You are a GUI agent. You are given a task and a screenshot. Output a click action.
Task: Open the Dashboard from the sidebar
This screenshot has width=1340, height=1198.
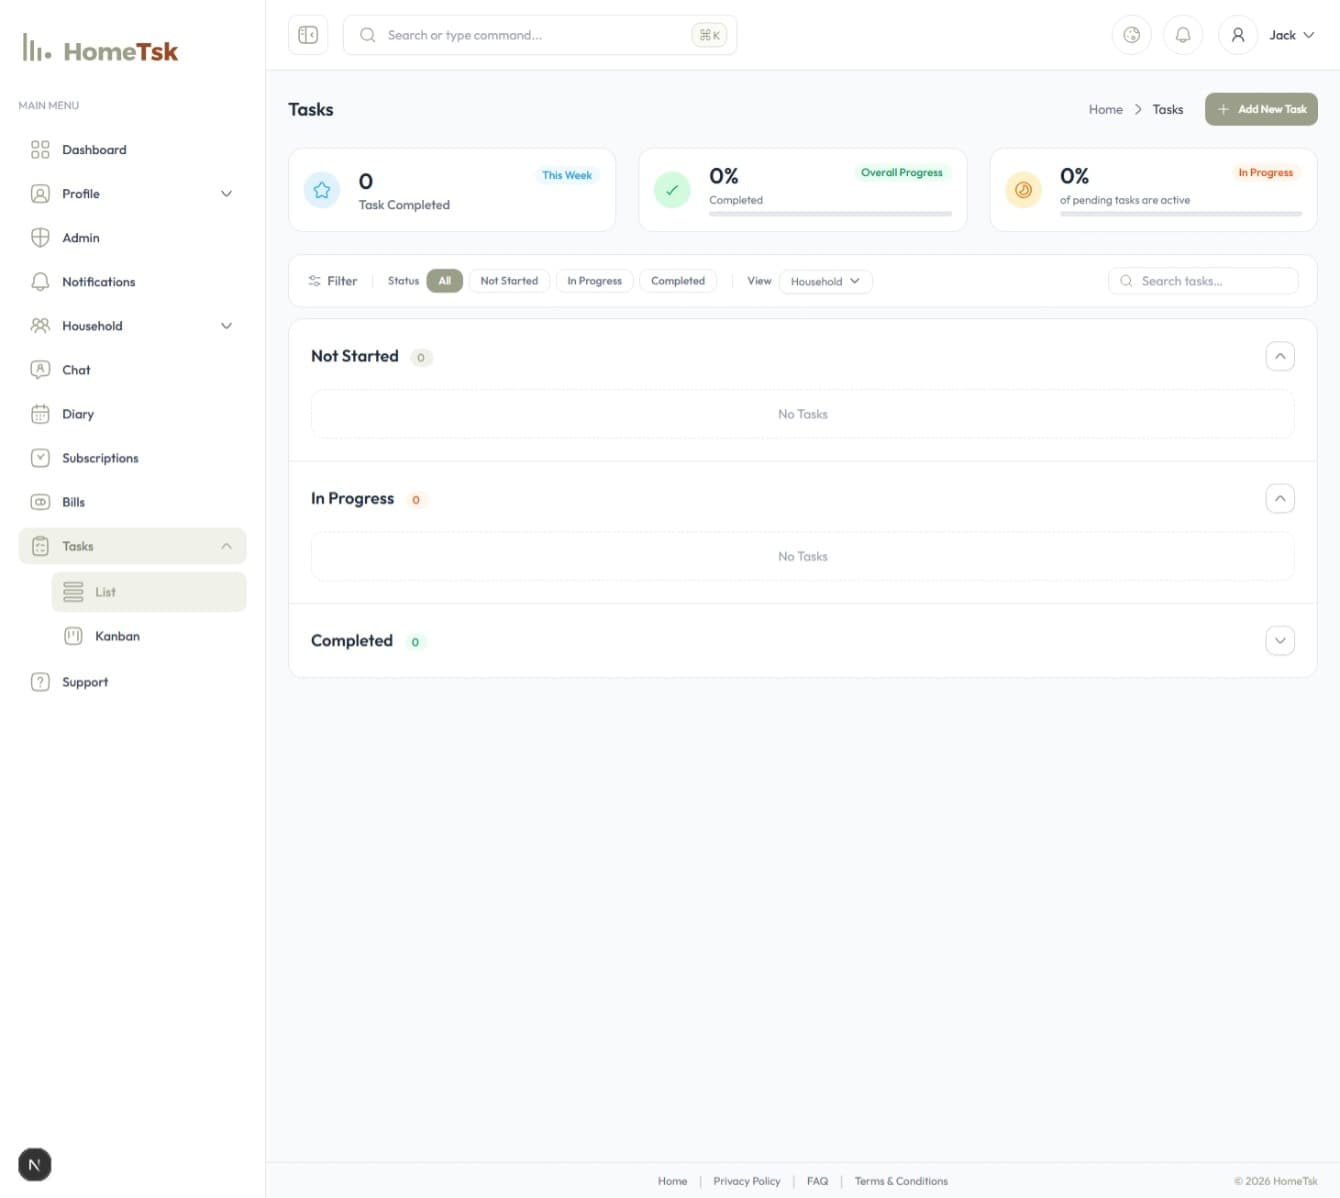point(94,149)
